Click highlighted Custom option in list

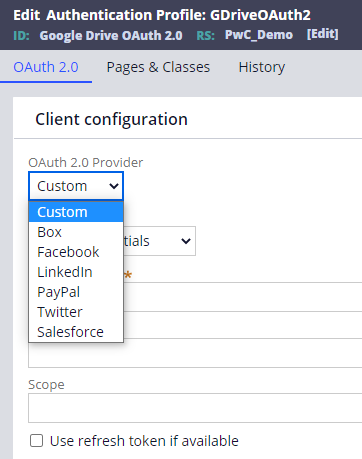click(76, 212)
